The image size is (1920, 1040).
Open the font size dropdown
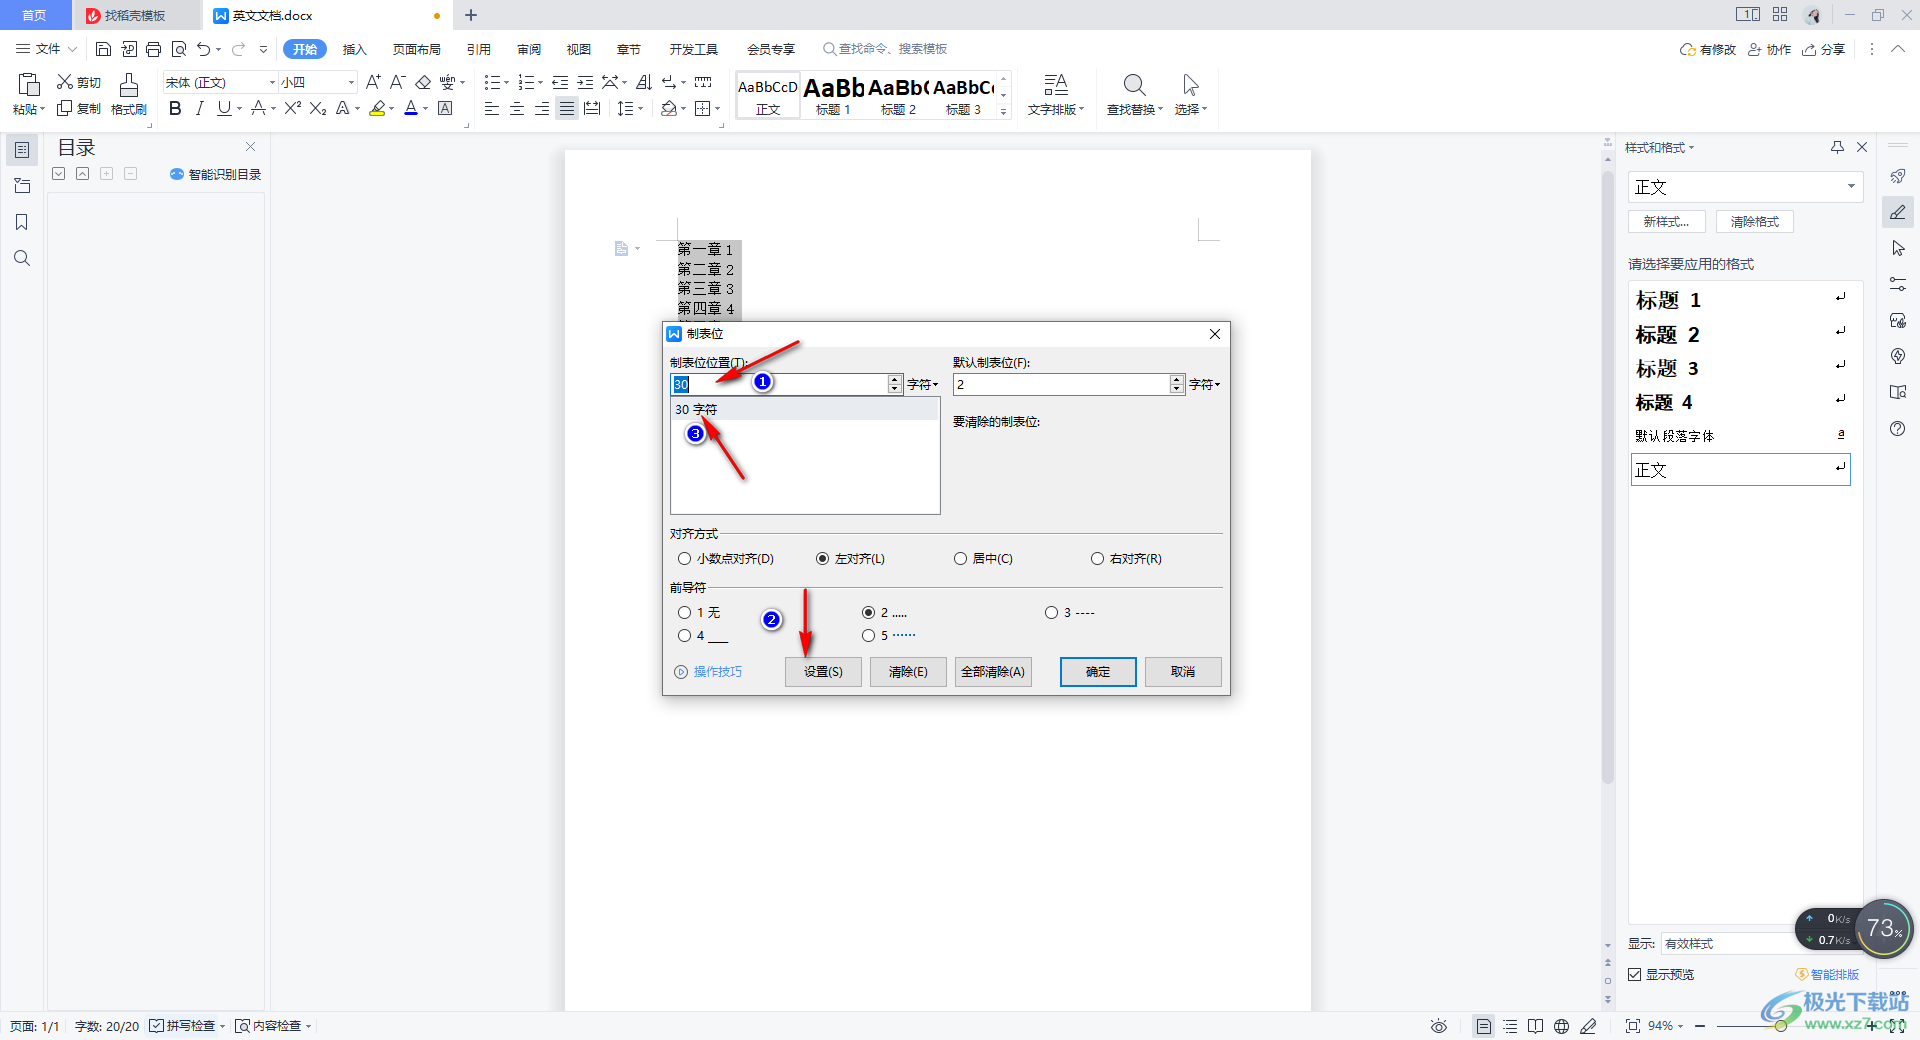click(351, 82)
